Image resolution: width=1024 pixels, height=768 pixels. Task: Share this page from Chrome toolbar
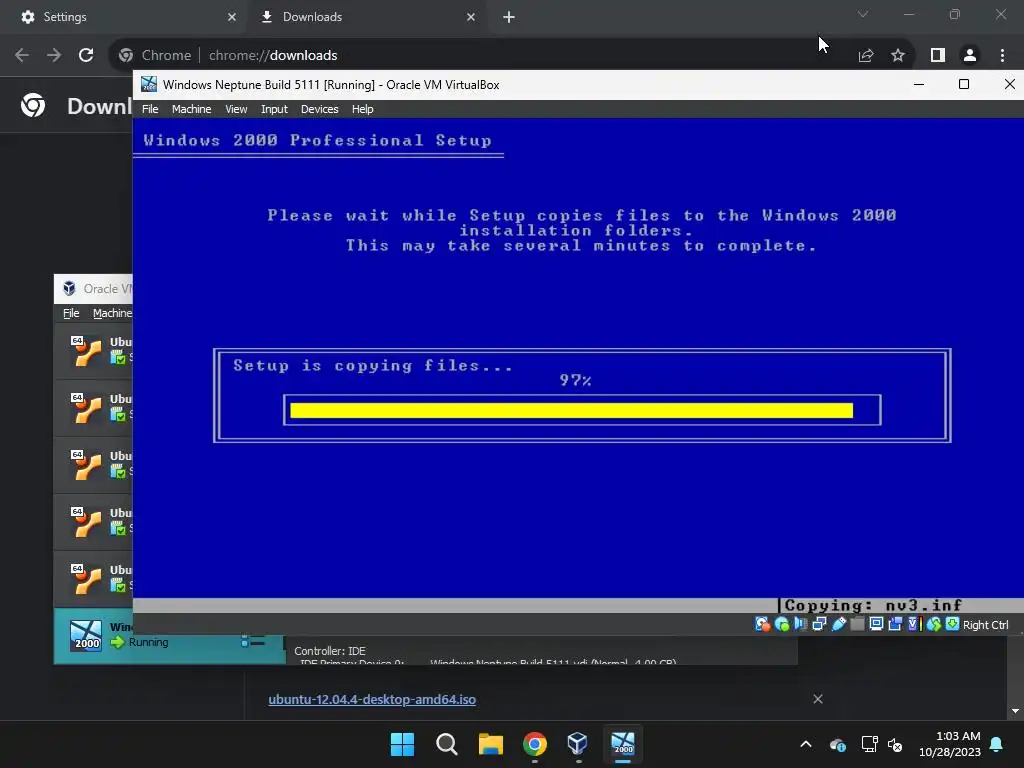[x=866, y=56]
